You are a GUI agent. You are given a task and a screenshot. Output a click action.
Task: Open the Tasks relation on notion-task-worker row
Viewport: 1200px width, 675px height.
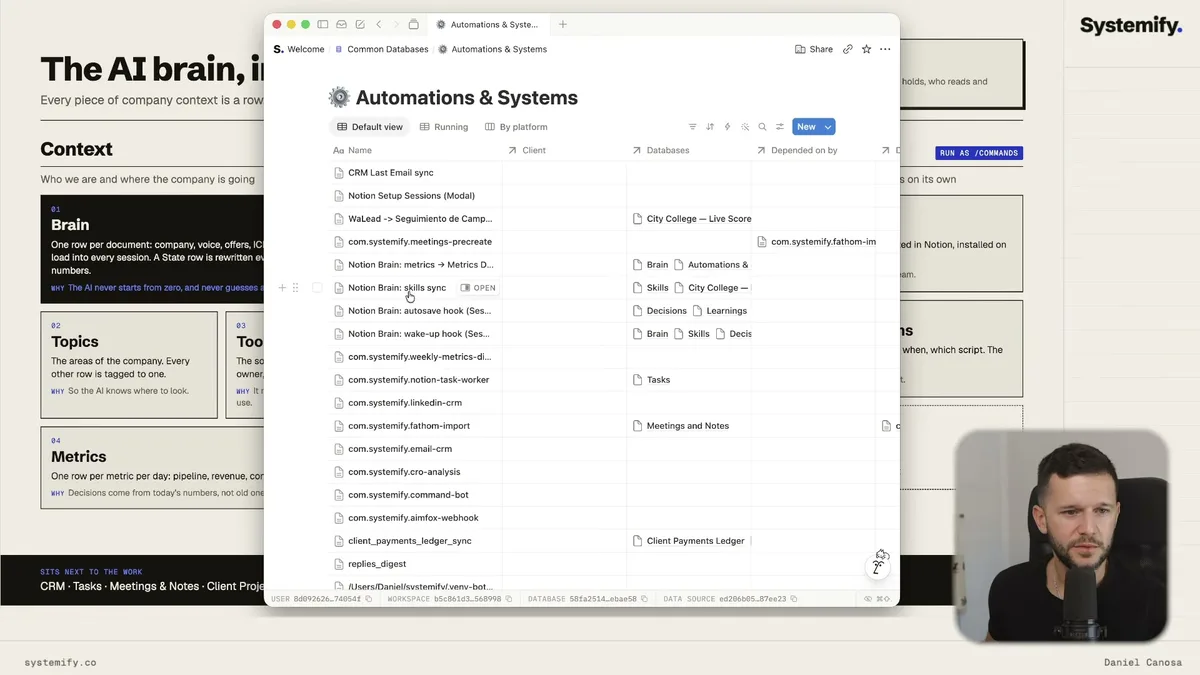point(651,380)
